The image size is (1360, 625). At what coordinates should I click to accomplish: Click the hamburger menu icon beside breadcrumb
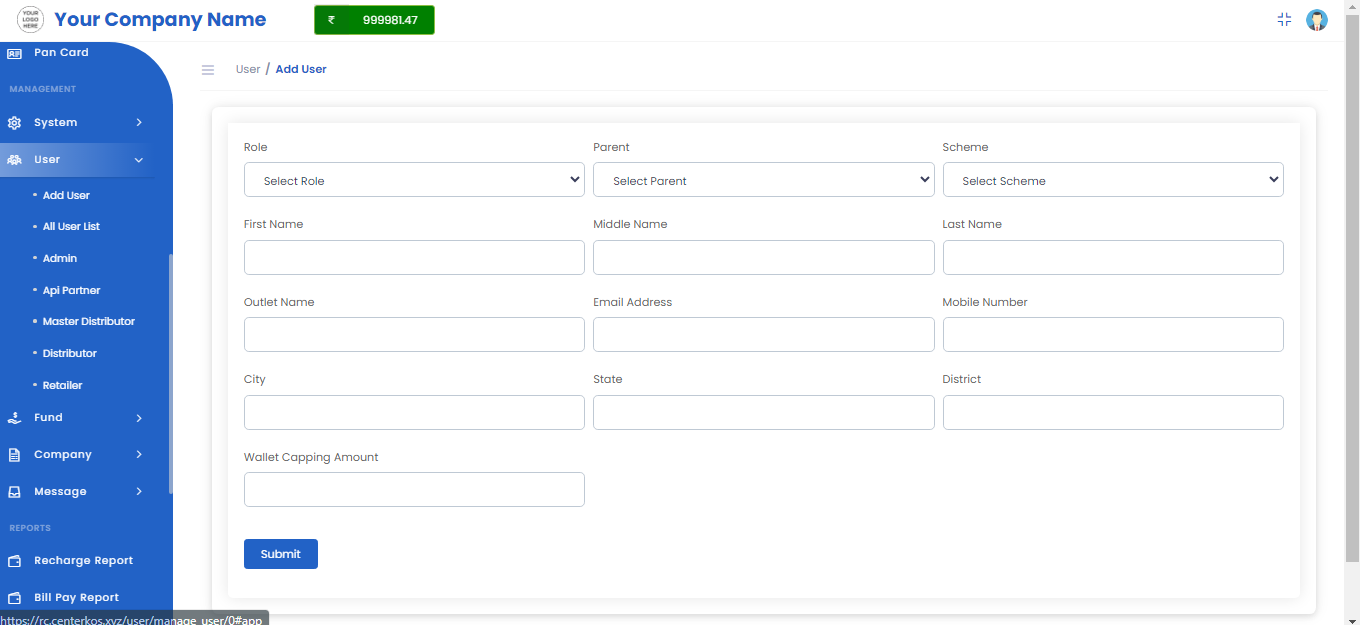click(208, 70)
